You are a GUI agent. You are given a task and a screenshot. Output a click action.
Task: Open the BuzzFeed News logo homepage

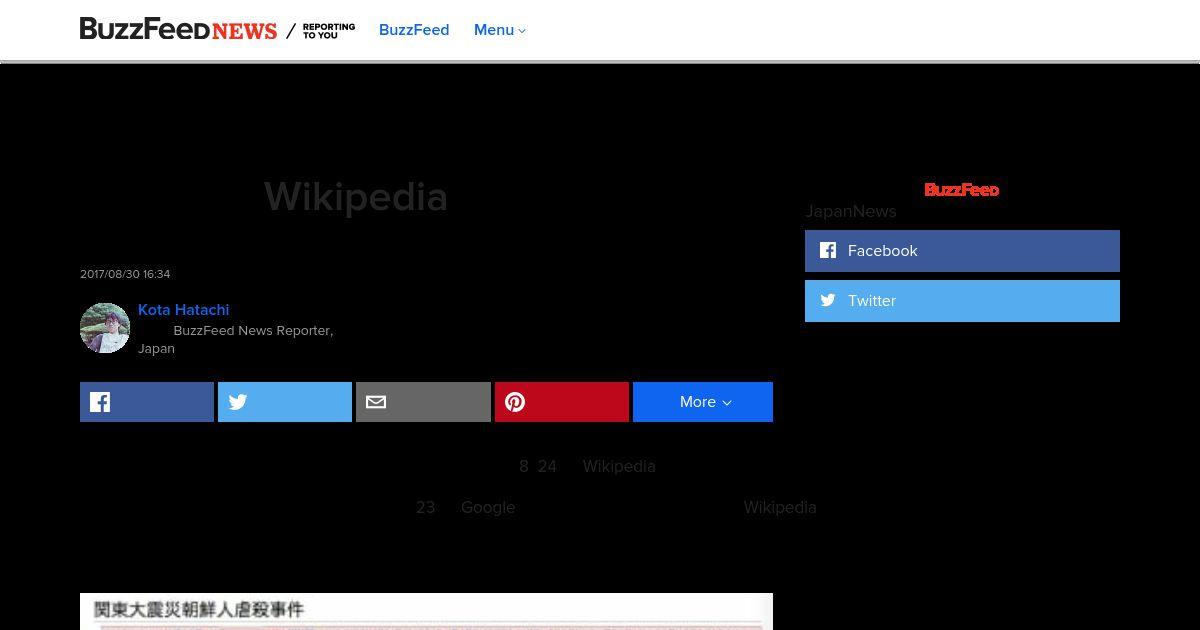[x=178, y=30]
